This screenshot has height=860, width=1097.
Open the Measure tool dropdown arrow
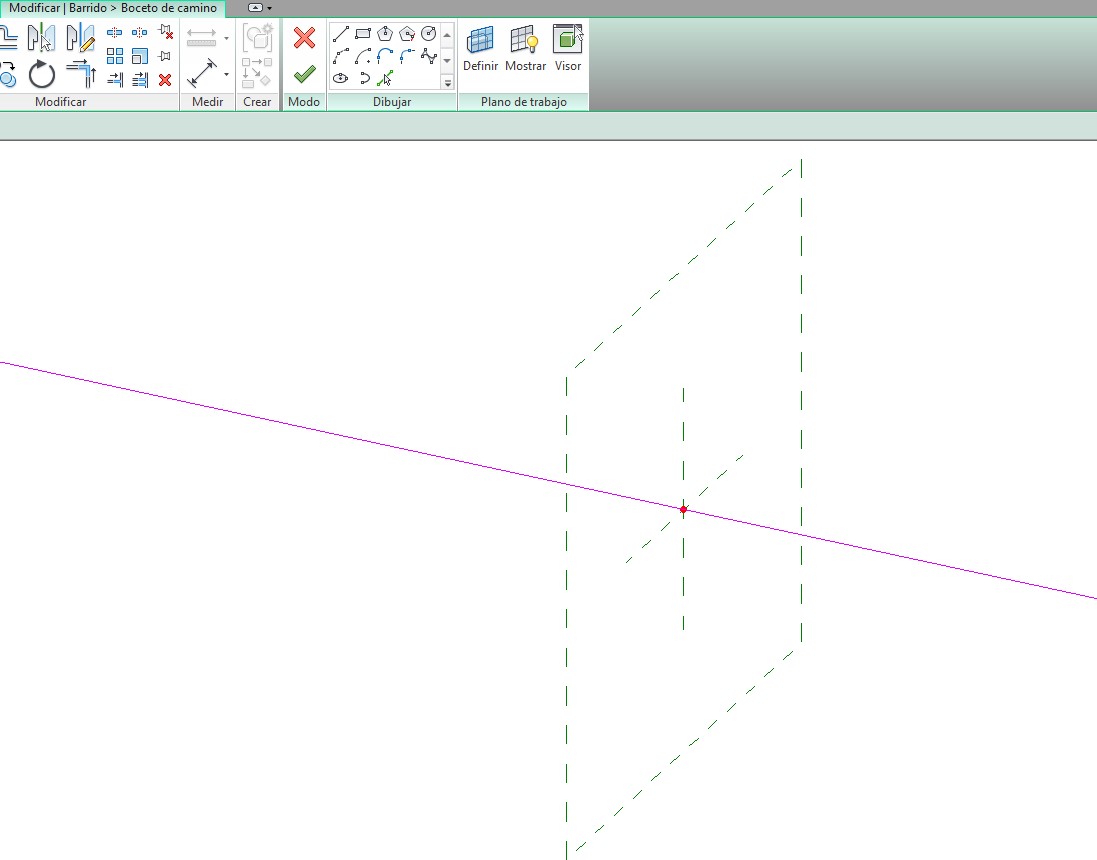point(226,38)
